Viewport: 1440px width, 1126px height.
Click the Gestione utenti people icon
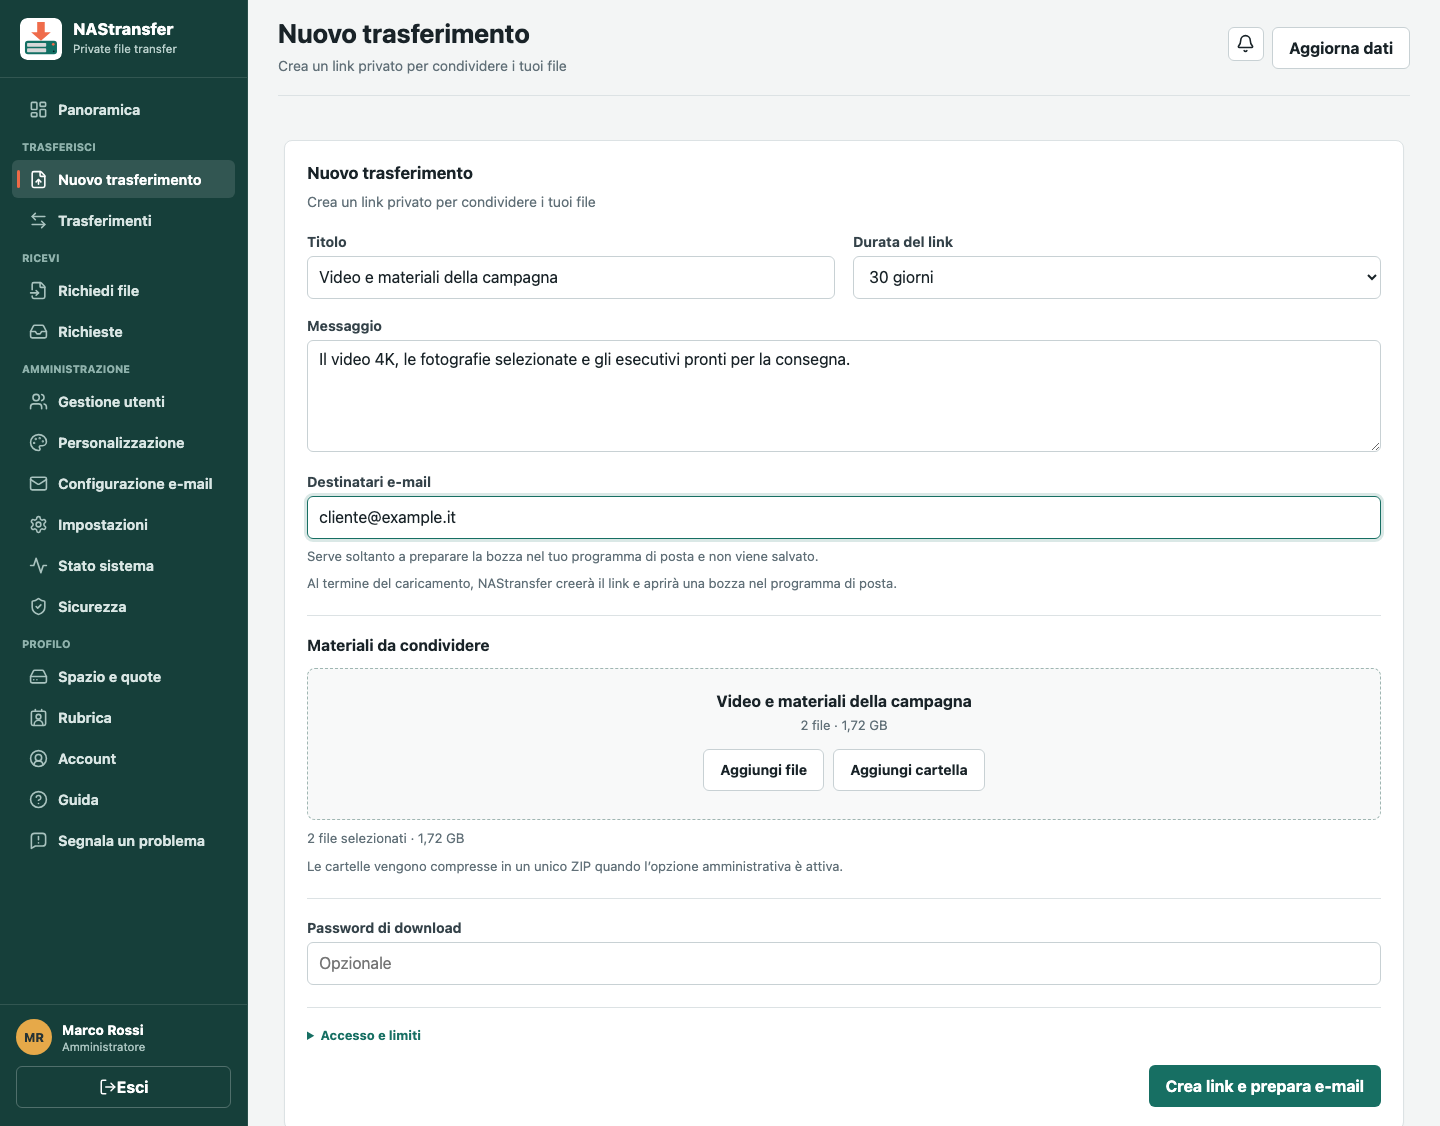(38, 402)
